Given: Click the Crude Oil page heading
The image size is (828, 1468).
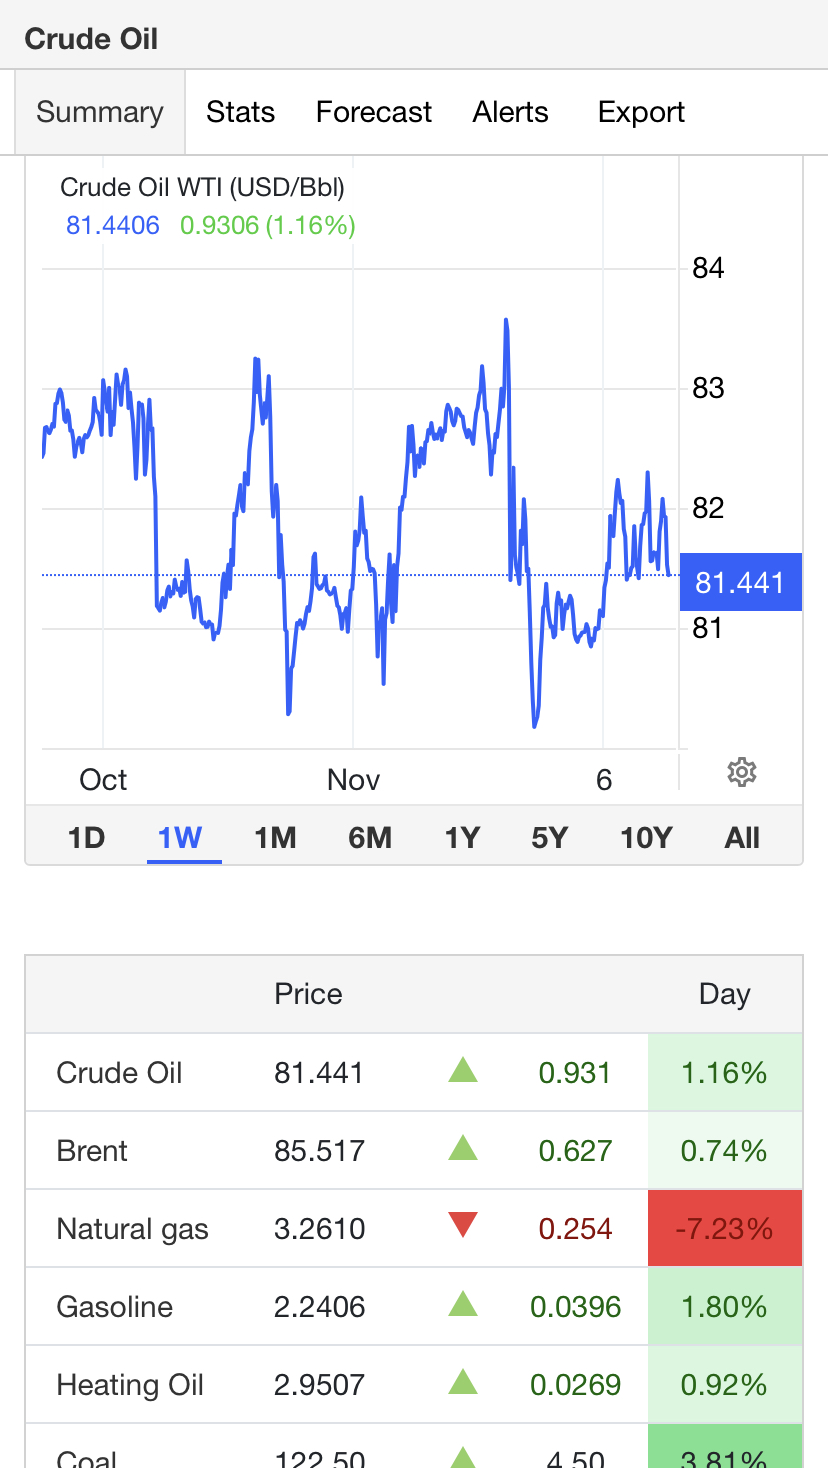Looking at the screenshot, I should [91, 39].
